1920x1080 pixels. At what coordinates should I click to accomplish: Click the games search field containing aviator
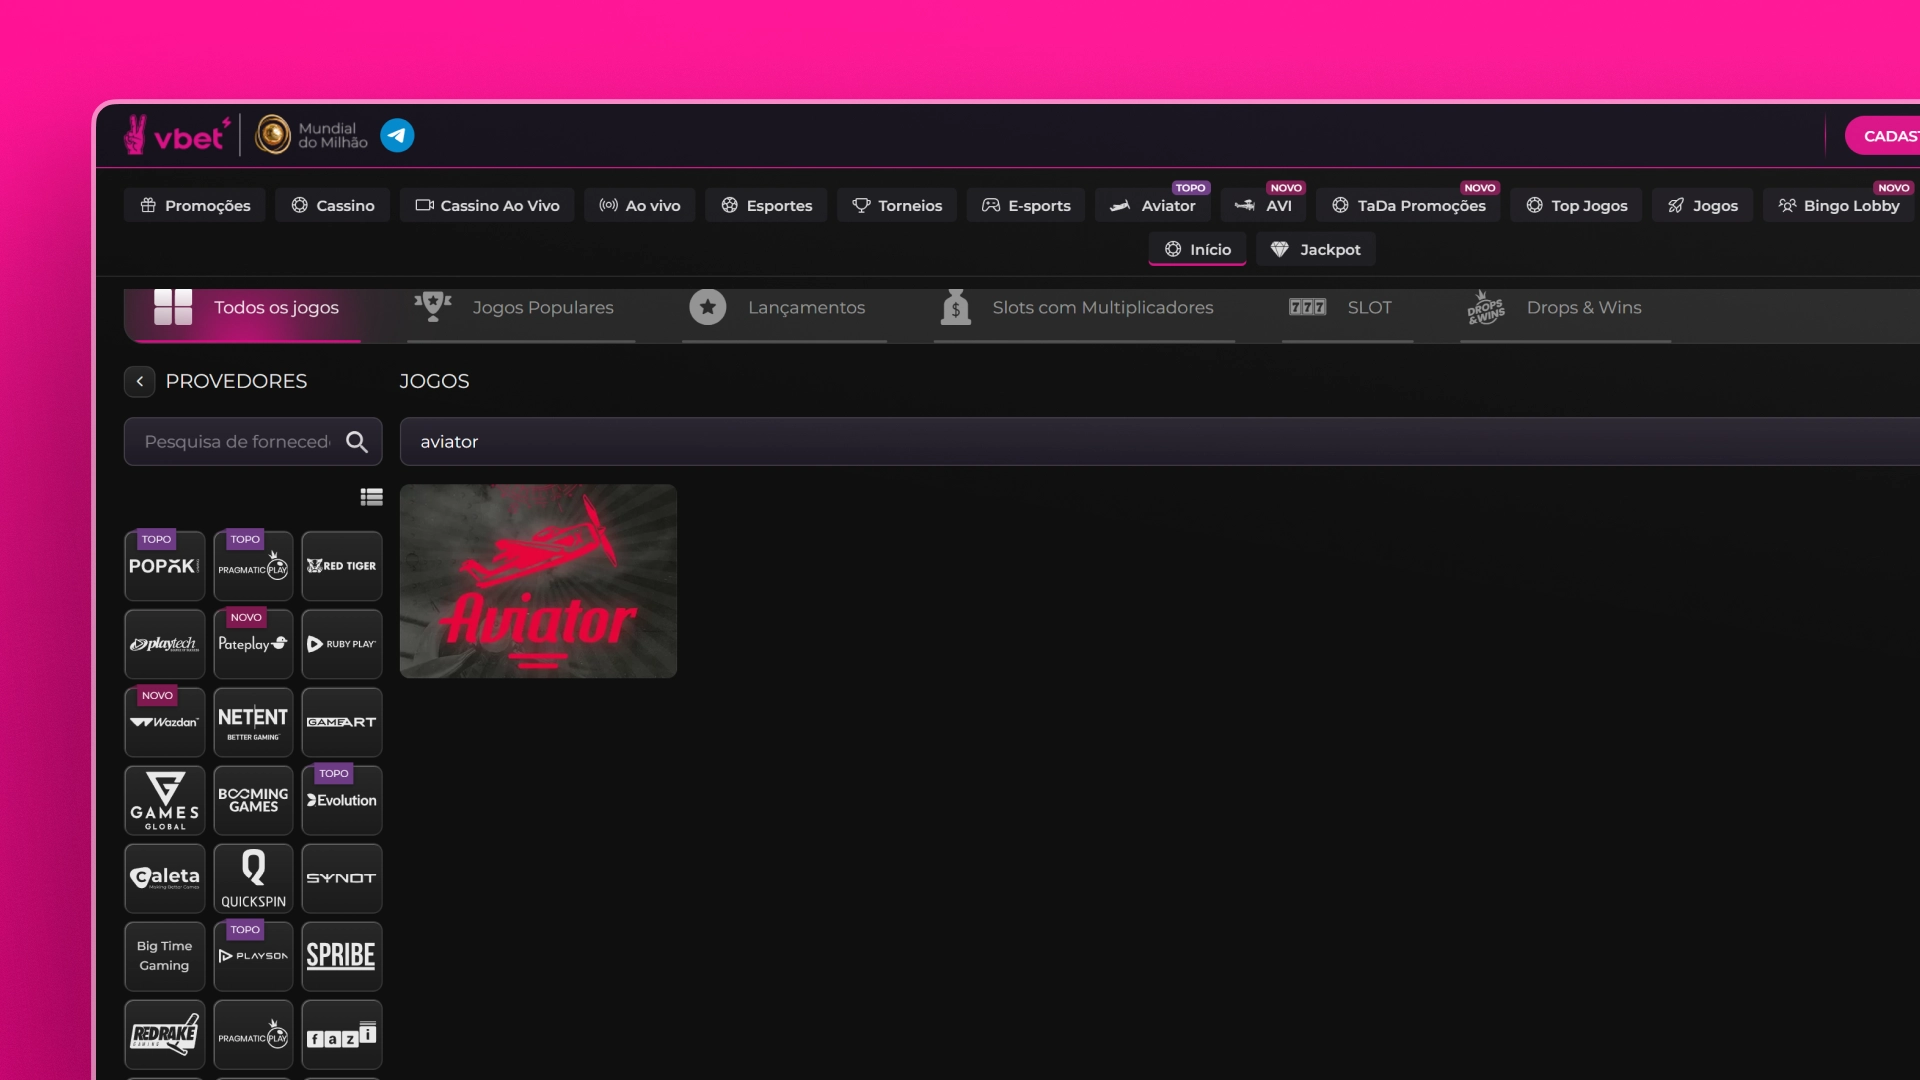click(x=1160, y=442)
